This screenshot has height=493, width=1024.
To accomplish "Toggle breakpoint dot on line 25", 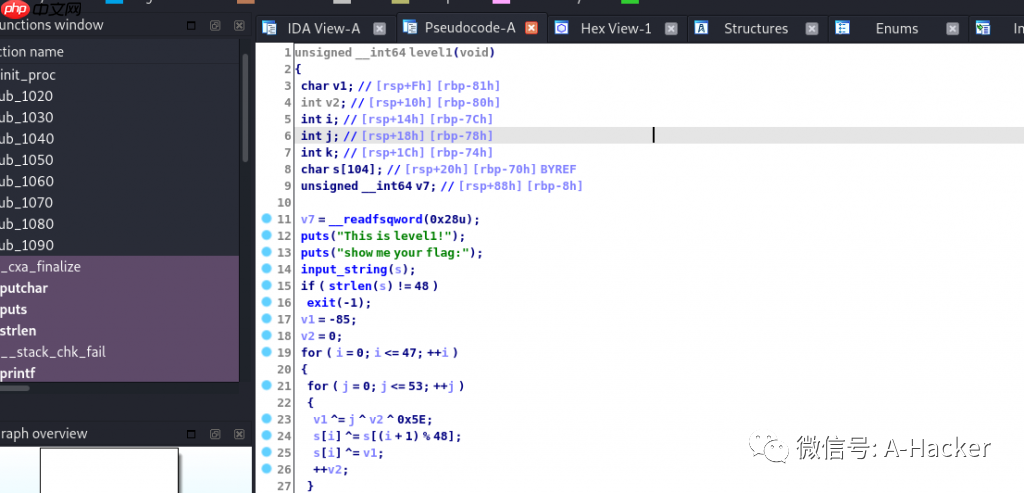I will (266, 452).
